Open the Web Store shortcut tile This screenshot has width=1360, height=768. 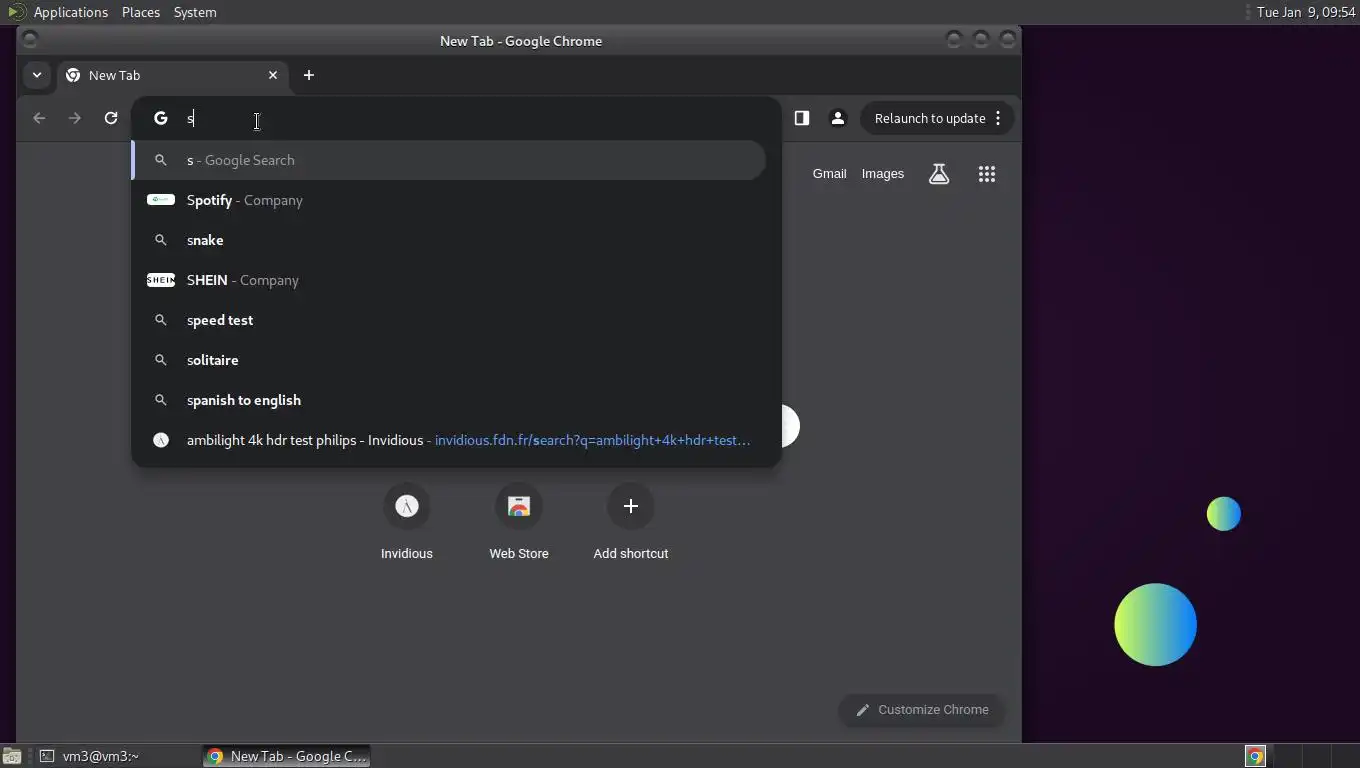(x=518, y=522)
